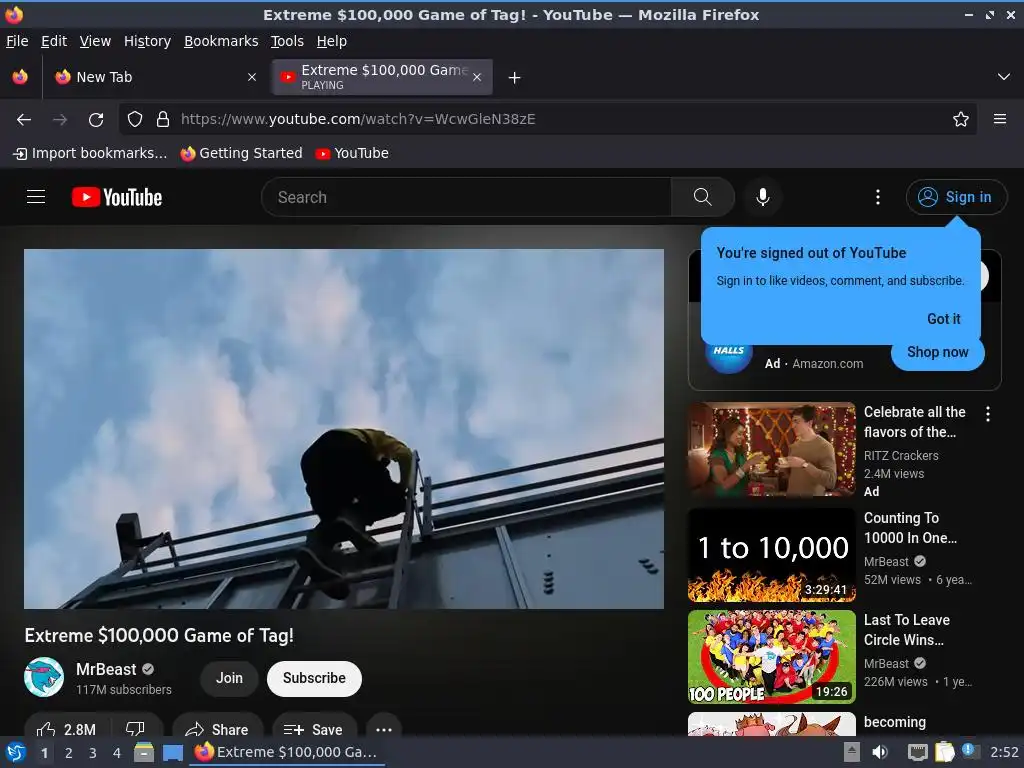Open Firefox View pinned icon
Screen dimensions: 1024x768
pos(20,77)
